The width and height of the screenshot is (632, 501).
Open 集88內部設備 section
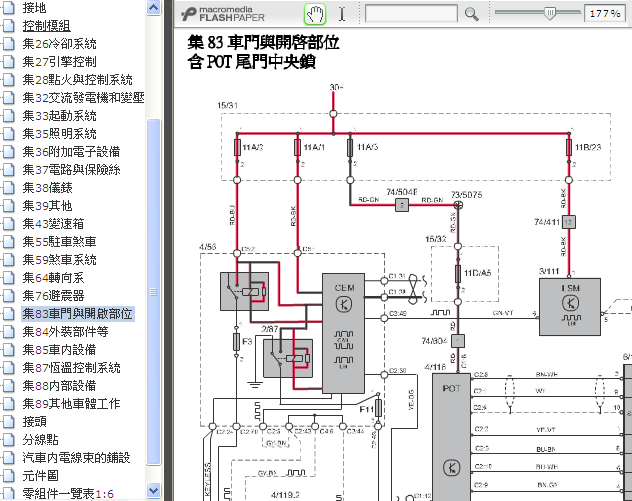[59, 386]
